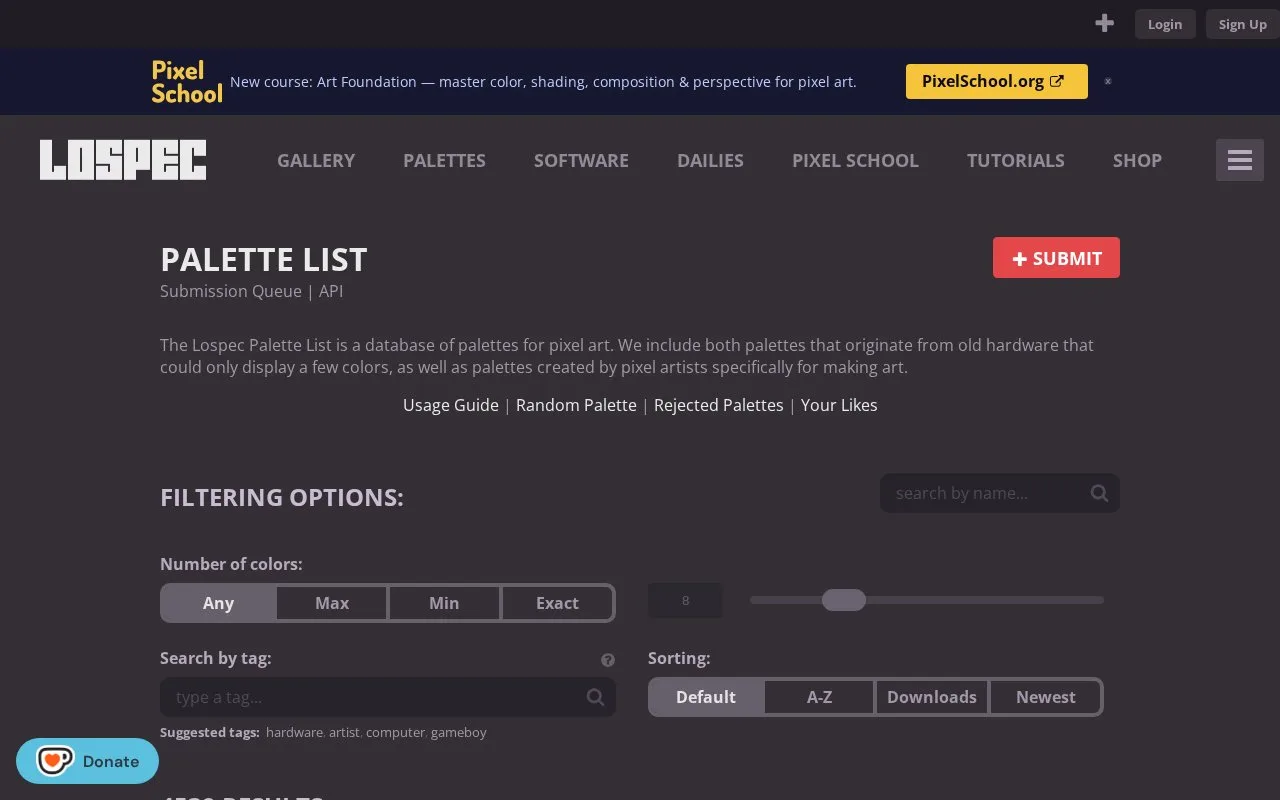This screenshot has width=1280, height=800.
Task: Click the Filtering Options heading
Action: click(282, 497)
